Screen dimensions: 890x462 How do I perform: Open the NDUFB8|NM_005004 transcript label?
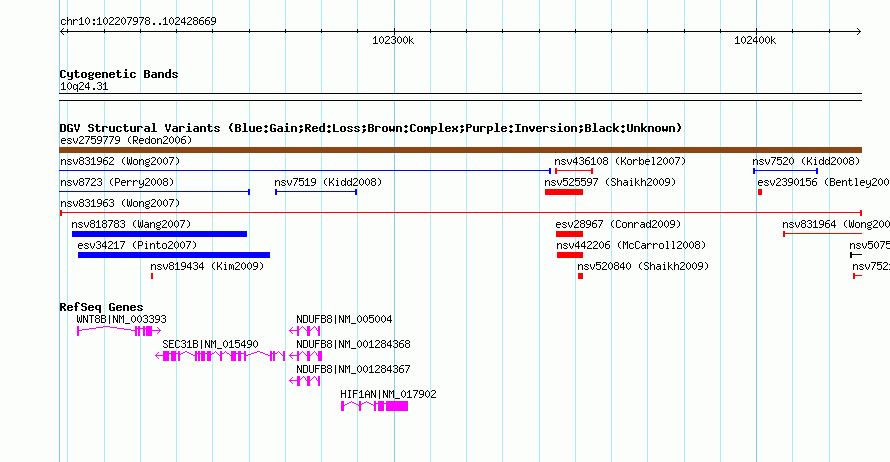[x=344, y=320]
